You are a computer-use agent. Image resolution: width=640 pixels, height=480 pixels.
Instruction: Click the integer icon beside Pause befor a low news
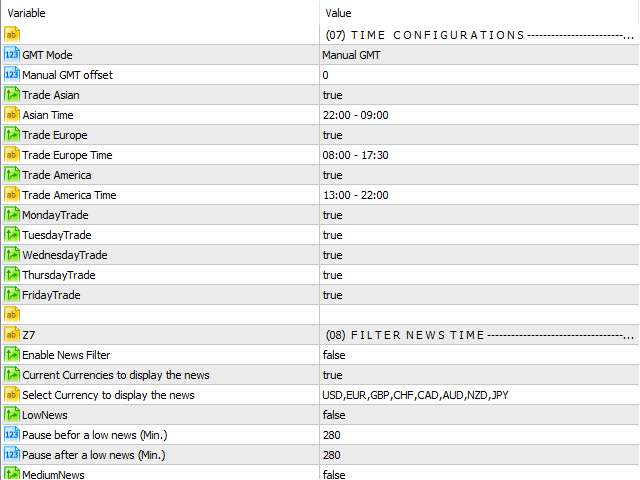click(12, 435)
